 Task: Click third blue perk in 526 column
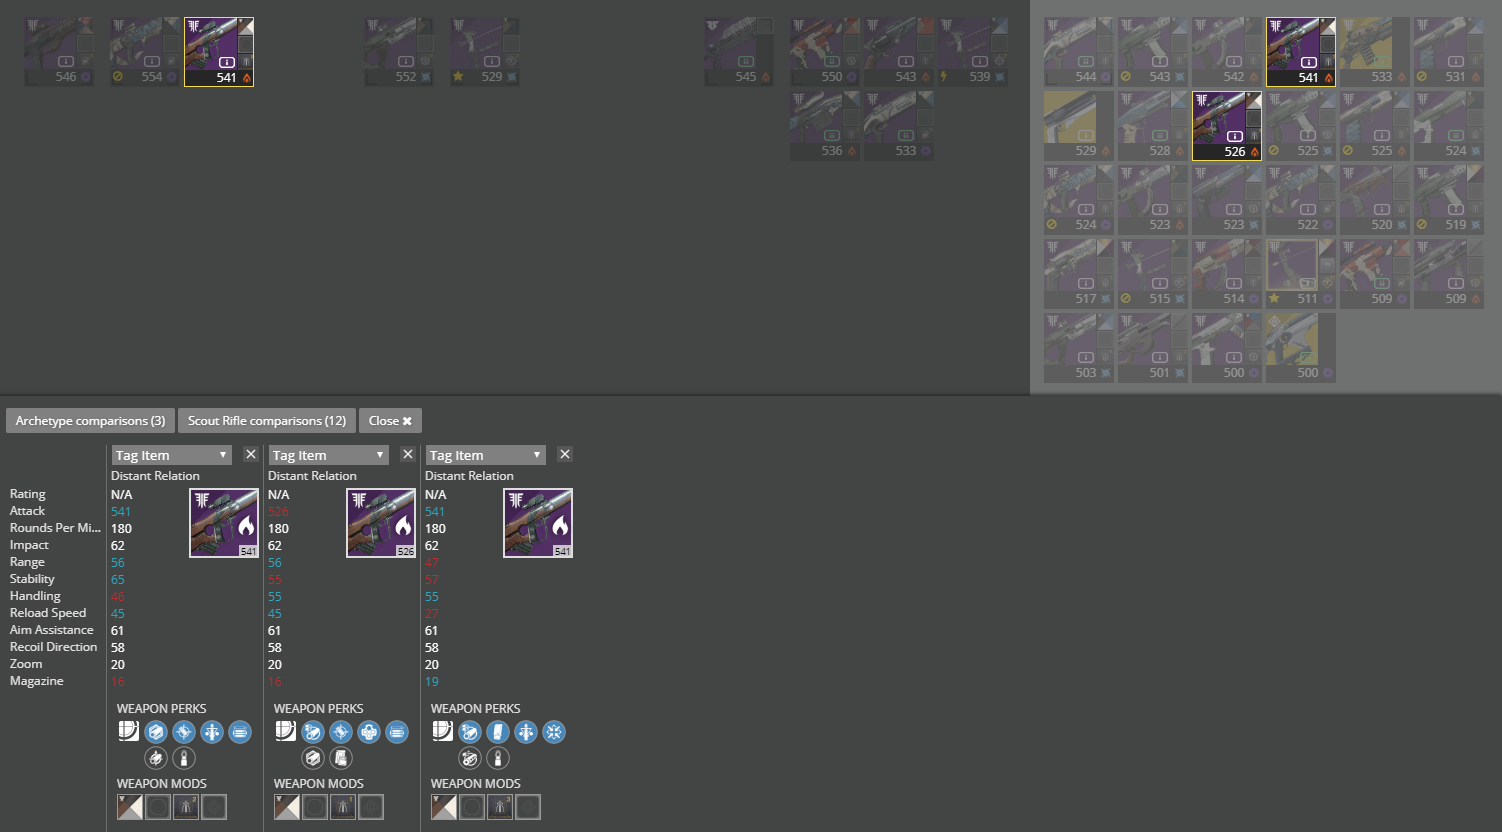coord(369,732)
